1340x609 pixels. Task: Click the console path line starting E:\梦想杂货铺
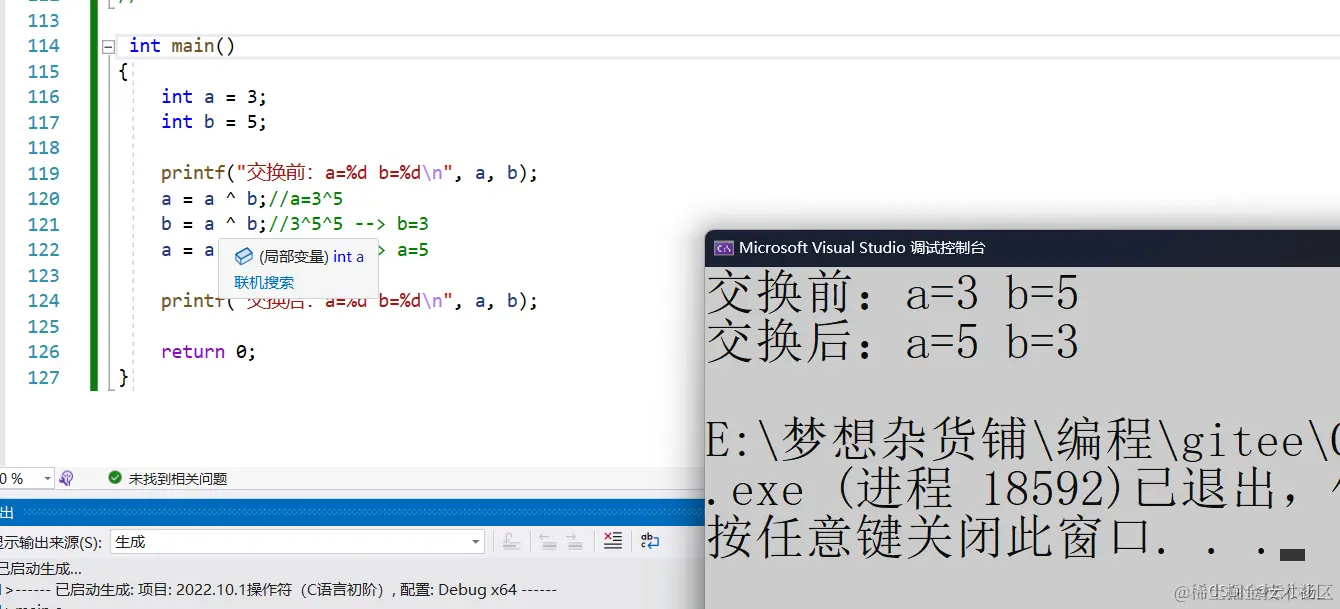point(1022,441)
